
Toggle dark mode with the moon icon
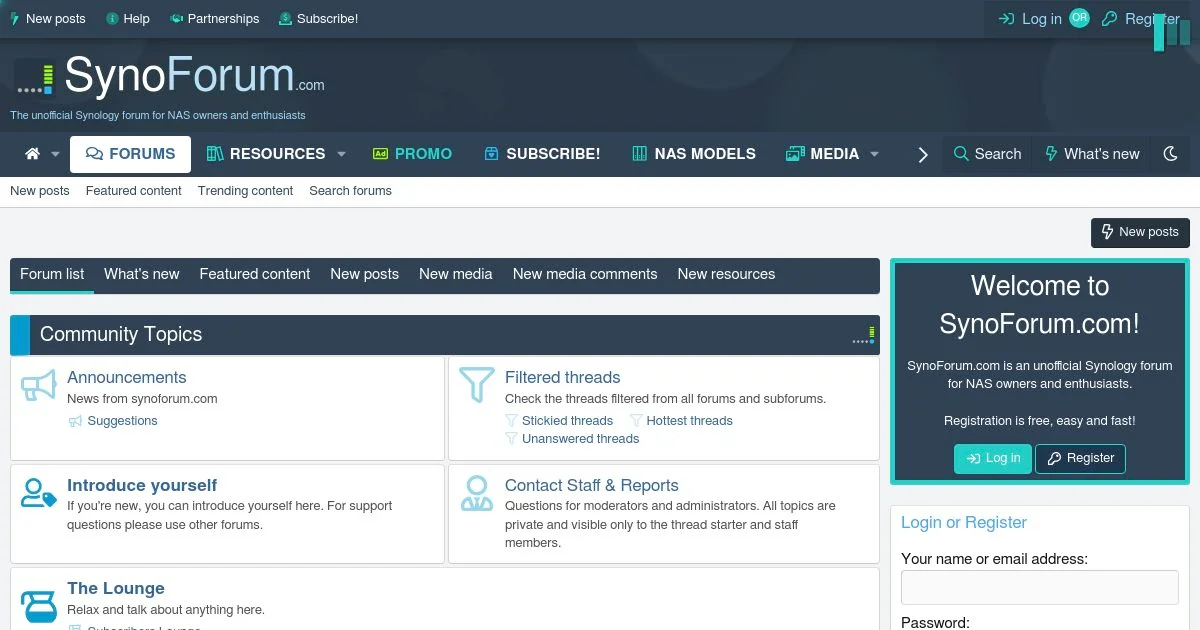1171,154
